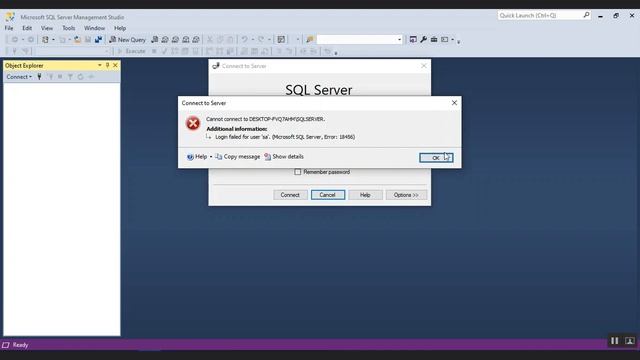Click the red error icon

[x=193, y=123]
